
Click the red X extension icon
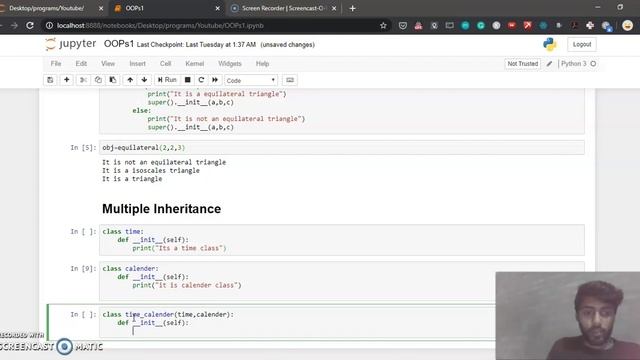click(528, 25)
